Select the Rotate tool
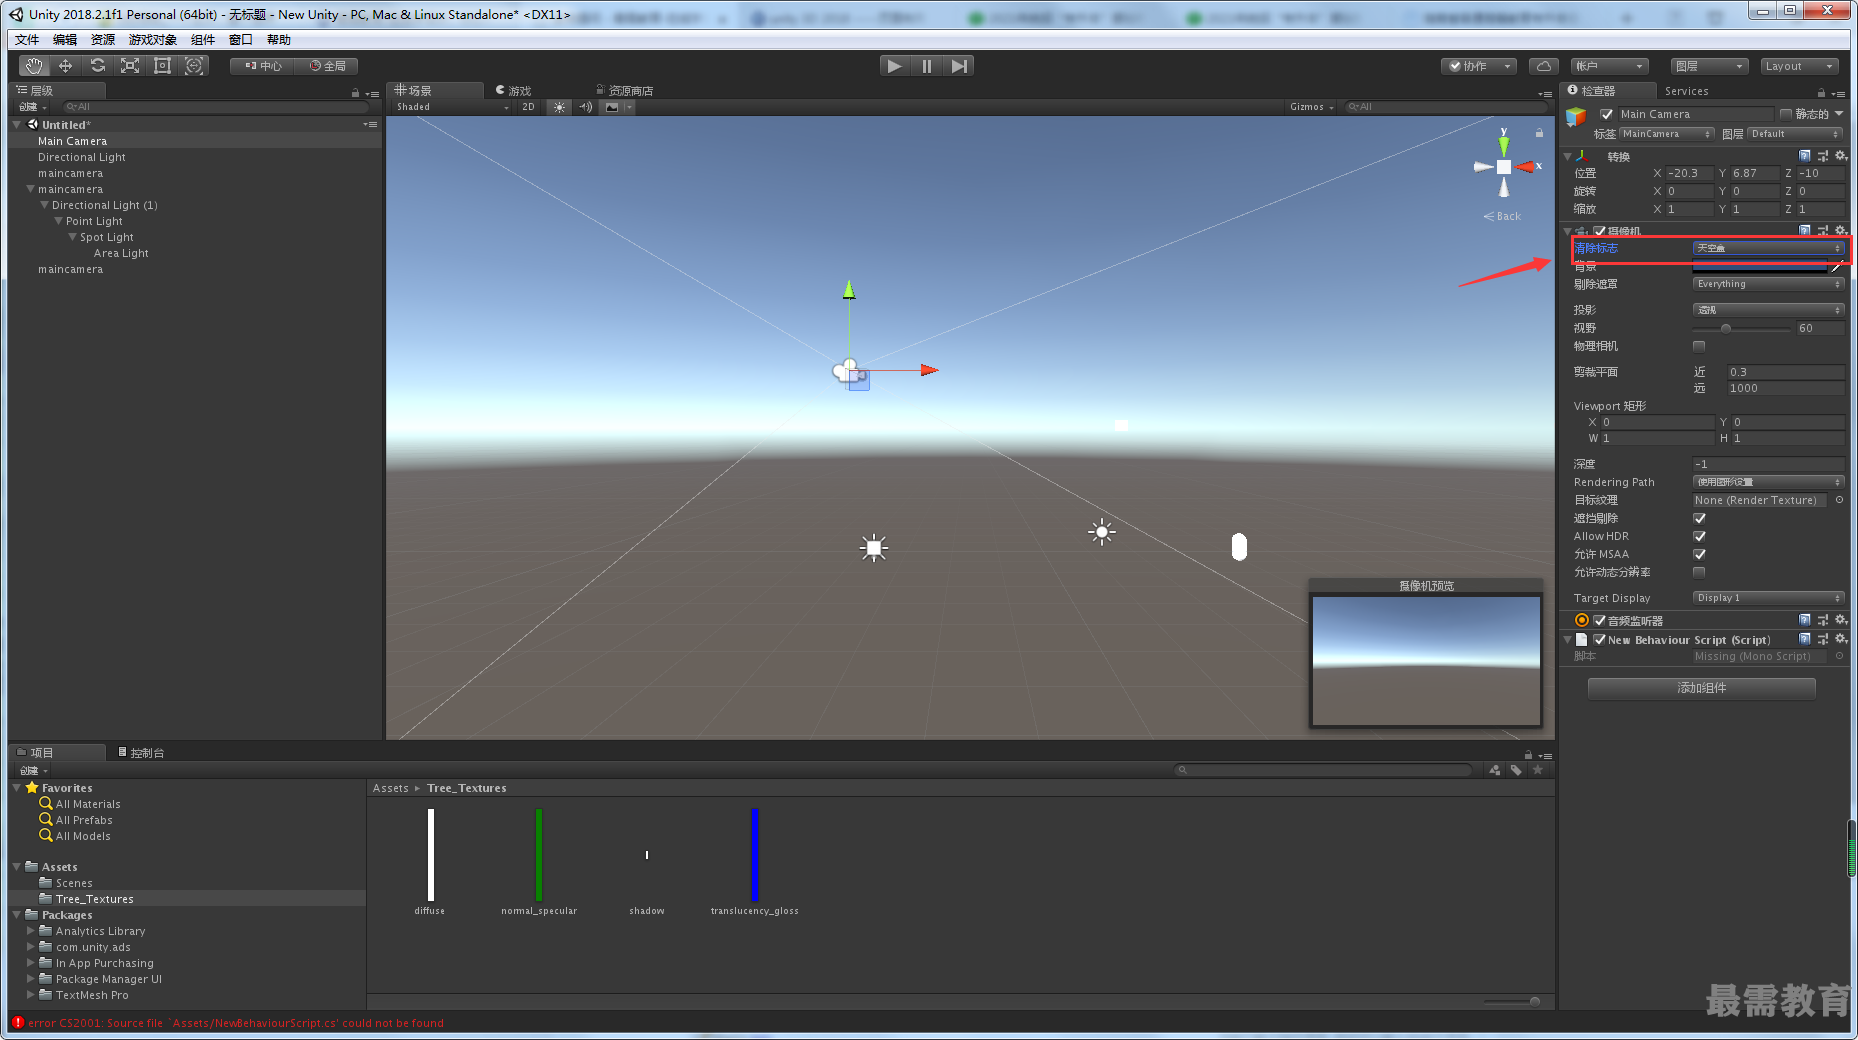The image size is (1858, 1040). [x=98, y=66]
